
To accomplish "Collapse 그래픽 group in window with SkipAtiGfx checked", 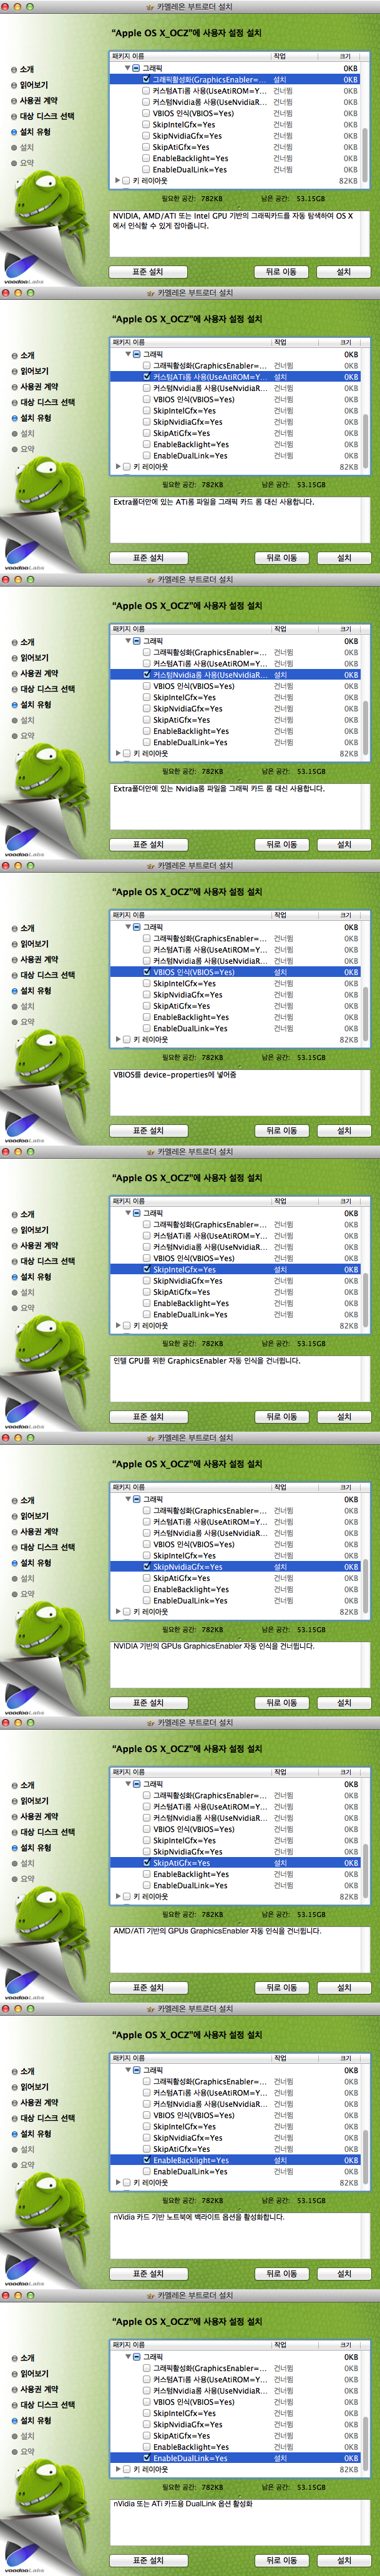I will click(x=128, y=1784).
